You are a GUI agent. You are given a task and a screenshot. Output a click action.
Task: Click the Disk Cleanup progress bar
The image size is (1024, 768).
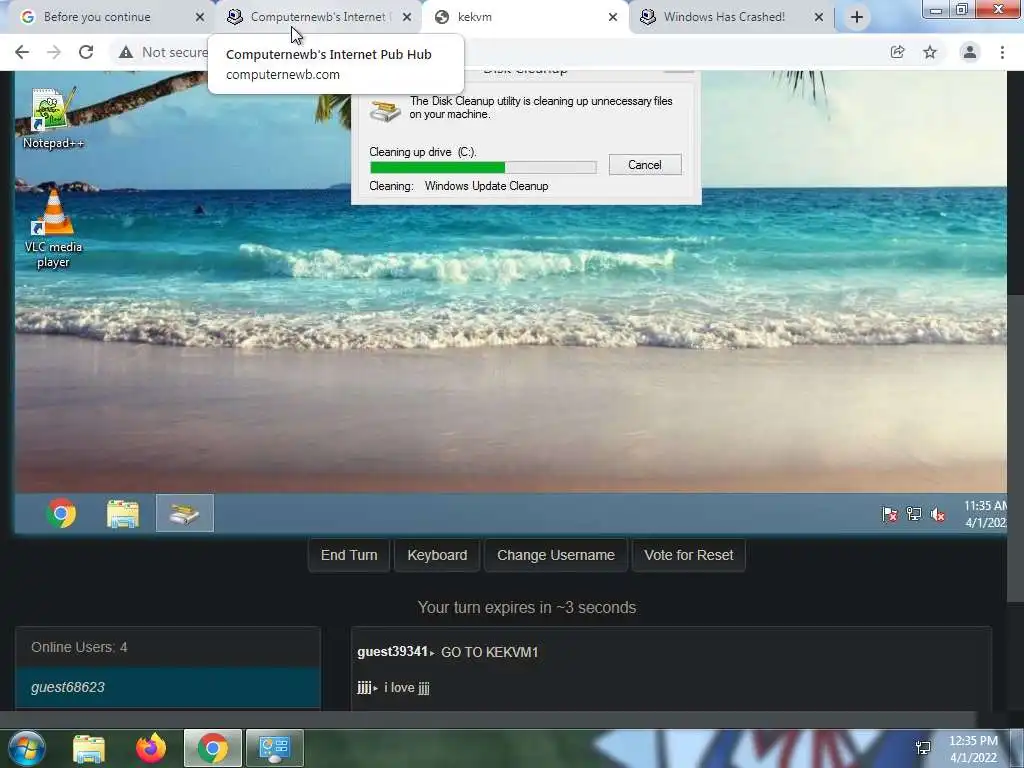click(x=483, y=168)
